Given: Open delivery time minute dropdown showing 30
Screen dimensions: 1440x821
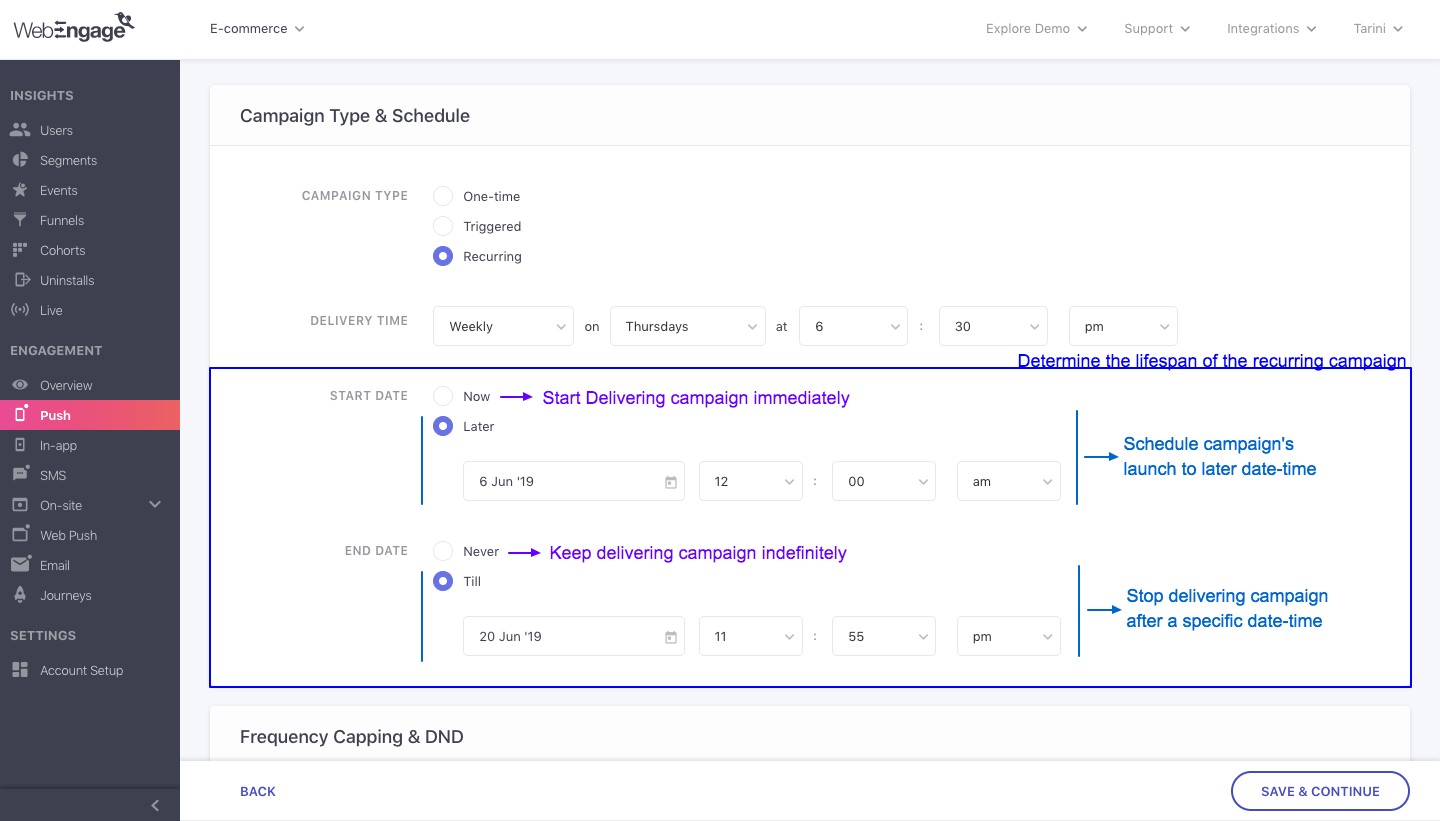Looking at the screenshot, I should [993, 326].
